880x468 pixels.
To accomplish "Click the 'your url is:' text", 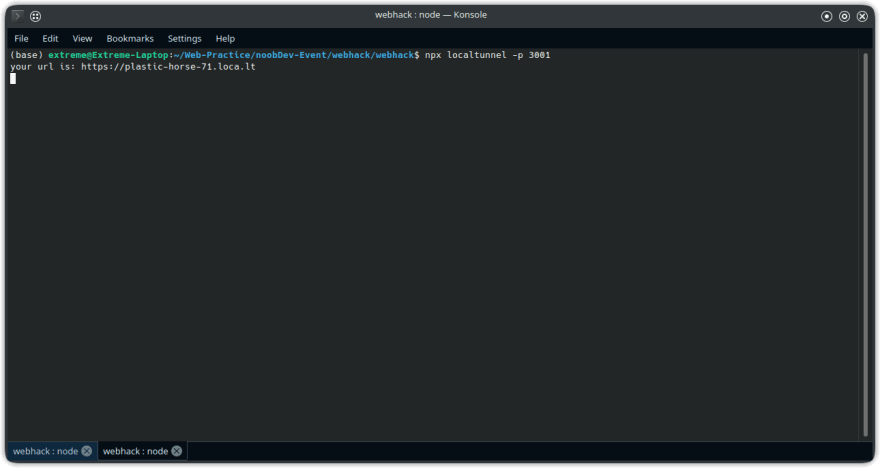I will [42, 67].
